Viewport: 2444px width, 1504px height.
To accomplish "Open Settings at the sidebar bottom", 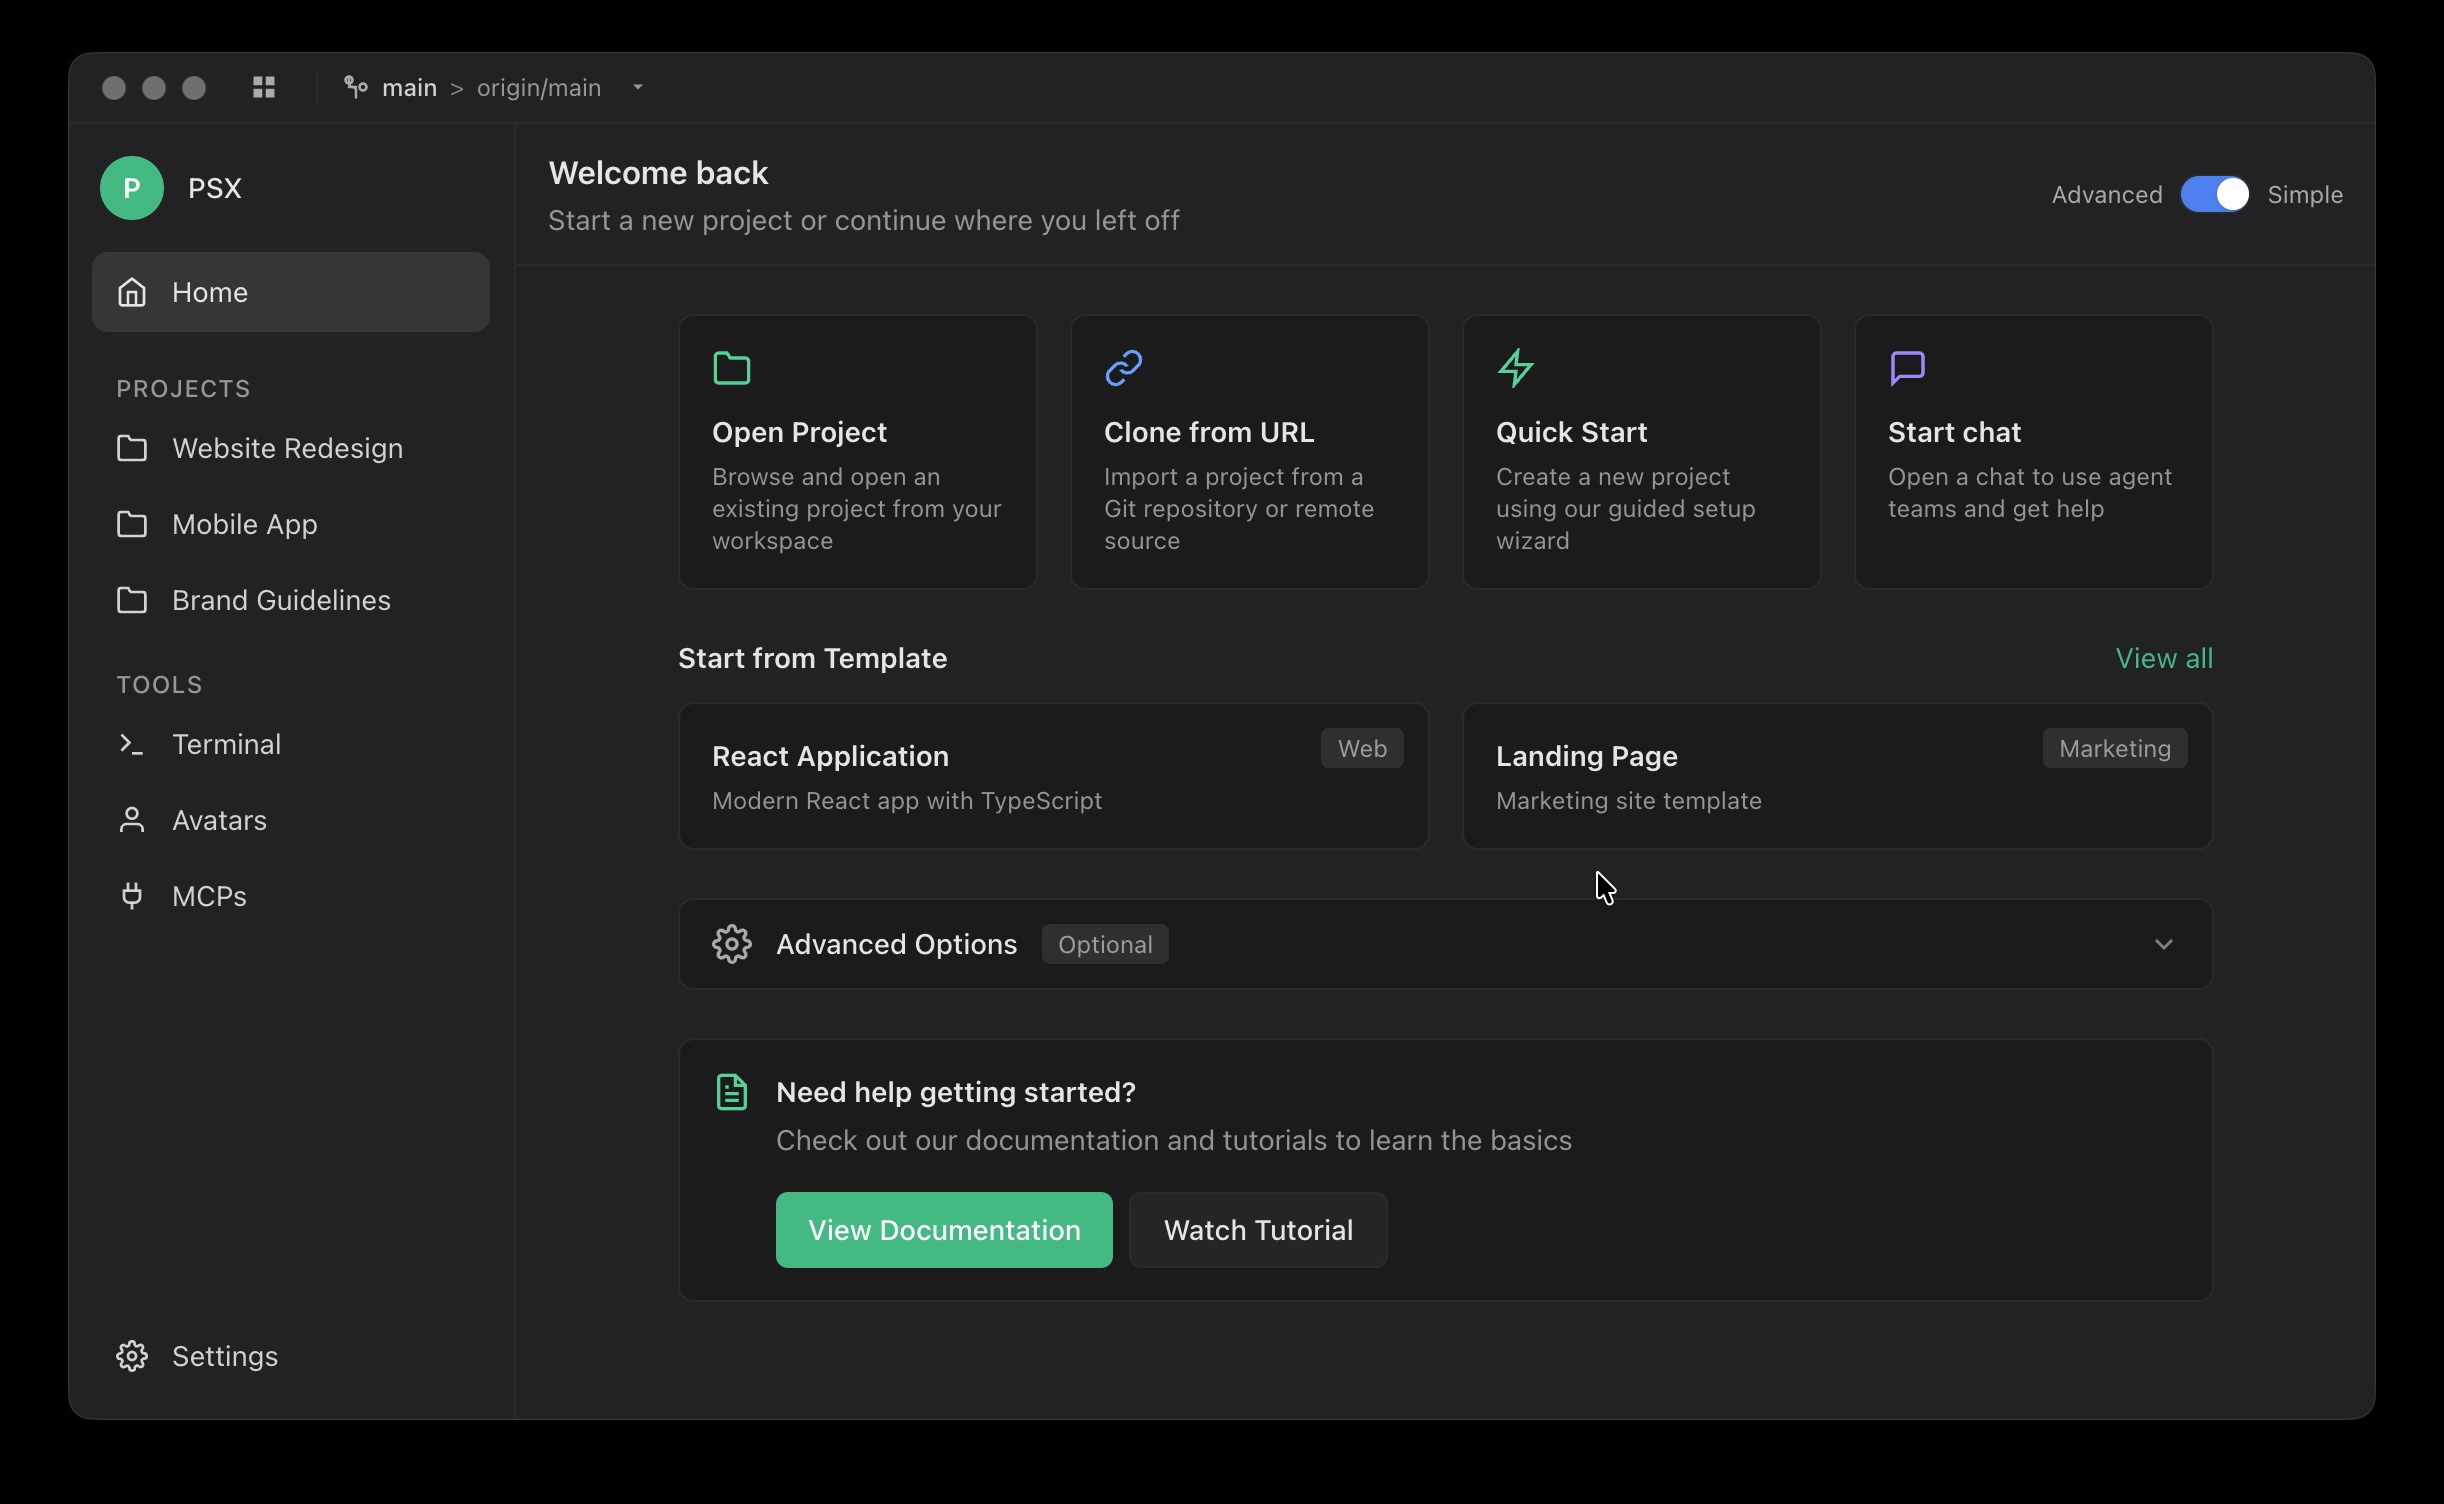I will [224, 1356].
